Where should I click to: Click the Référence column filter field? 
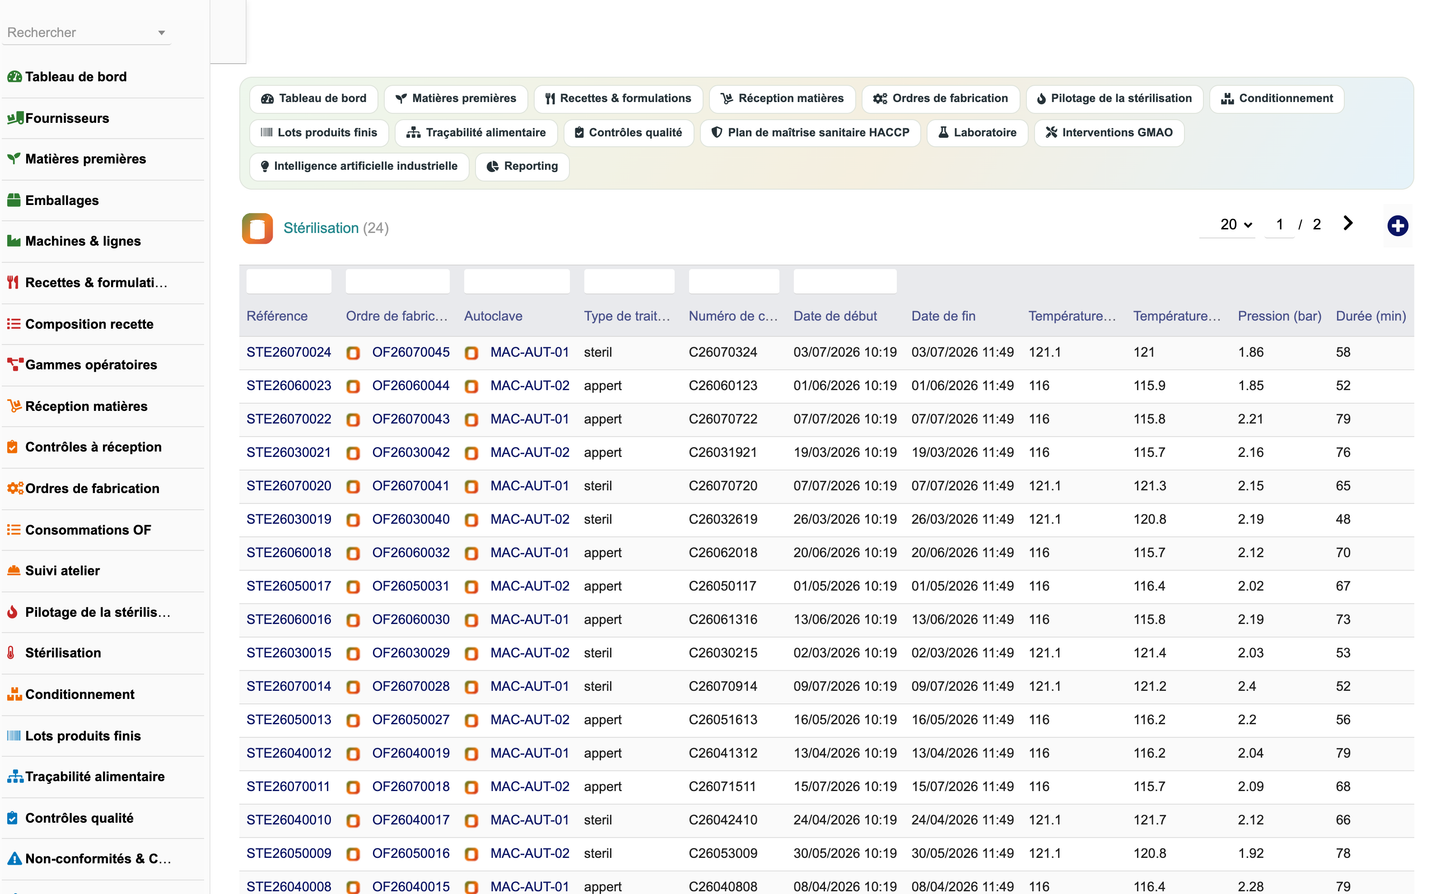coord(289,281)
